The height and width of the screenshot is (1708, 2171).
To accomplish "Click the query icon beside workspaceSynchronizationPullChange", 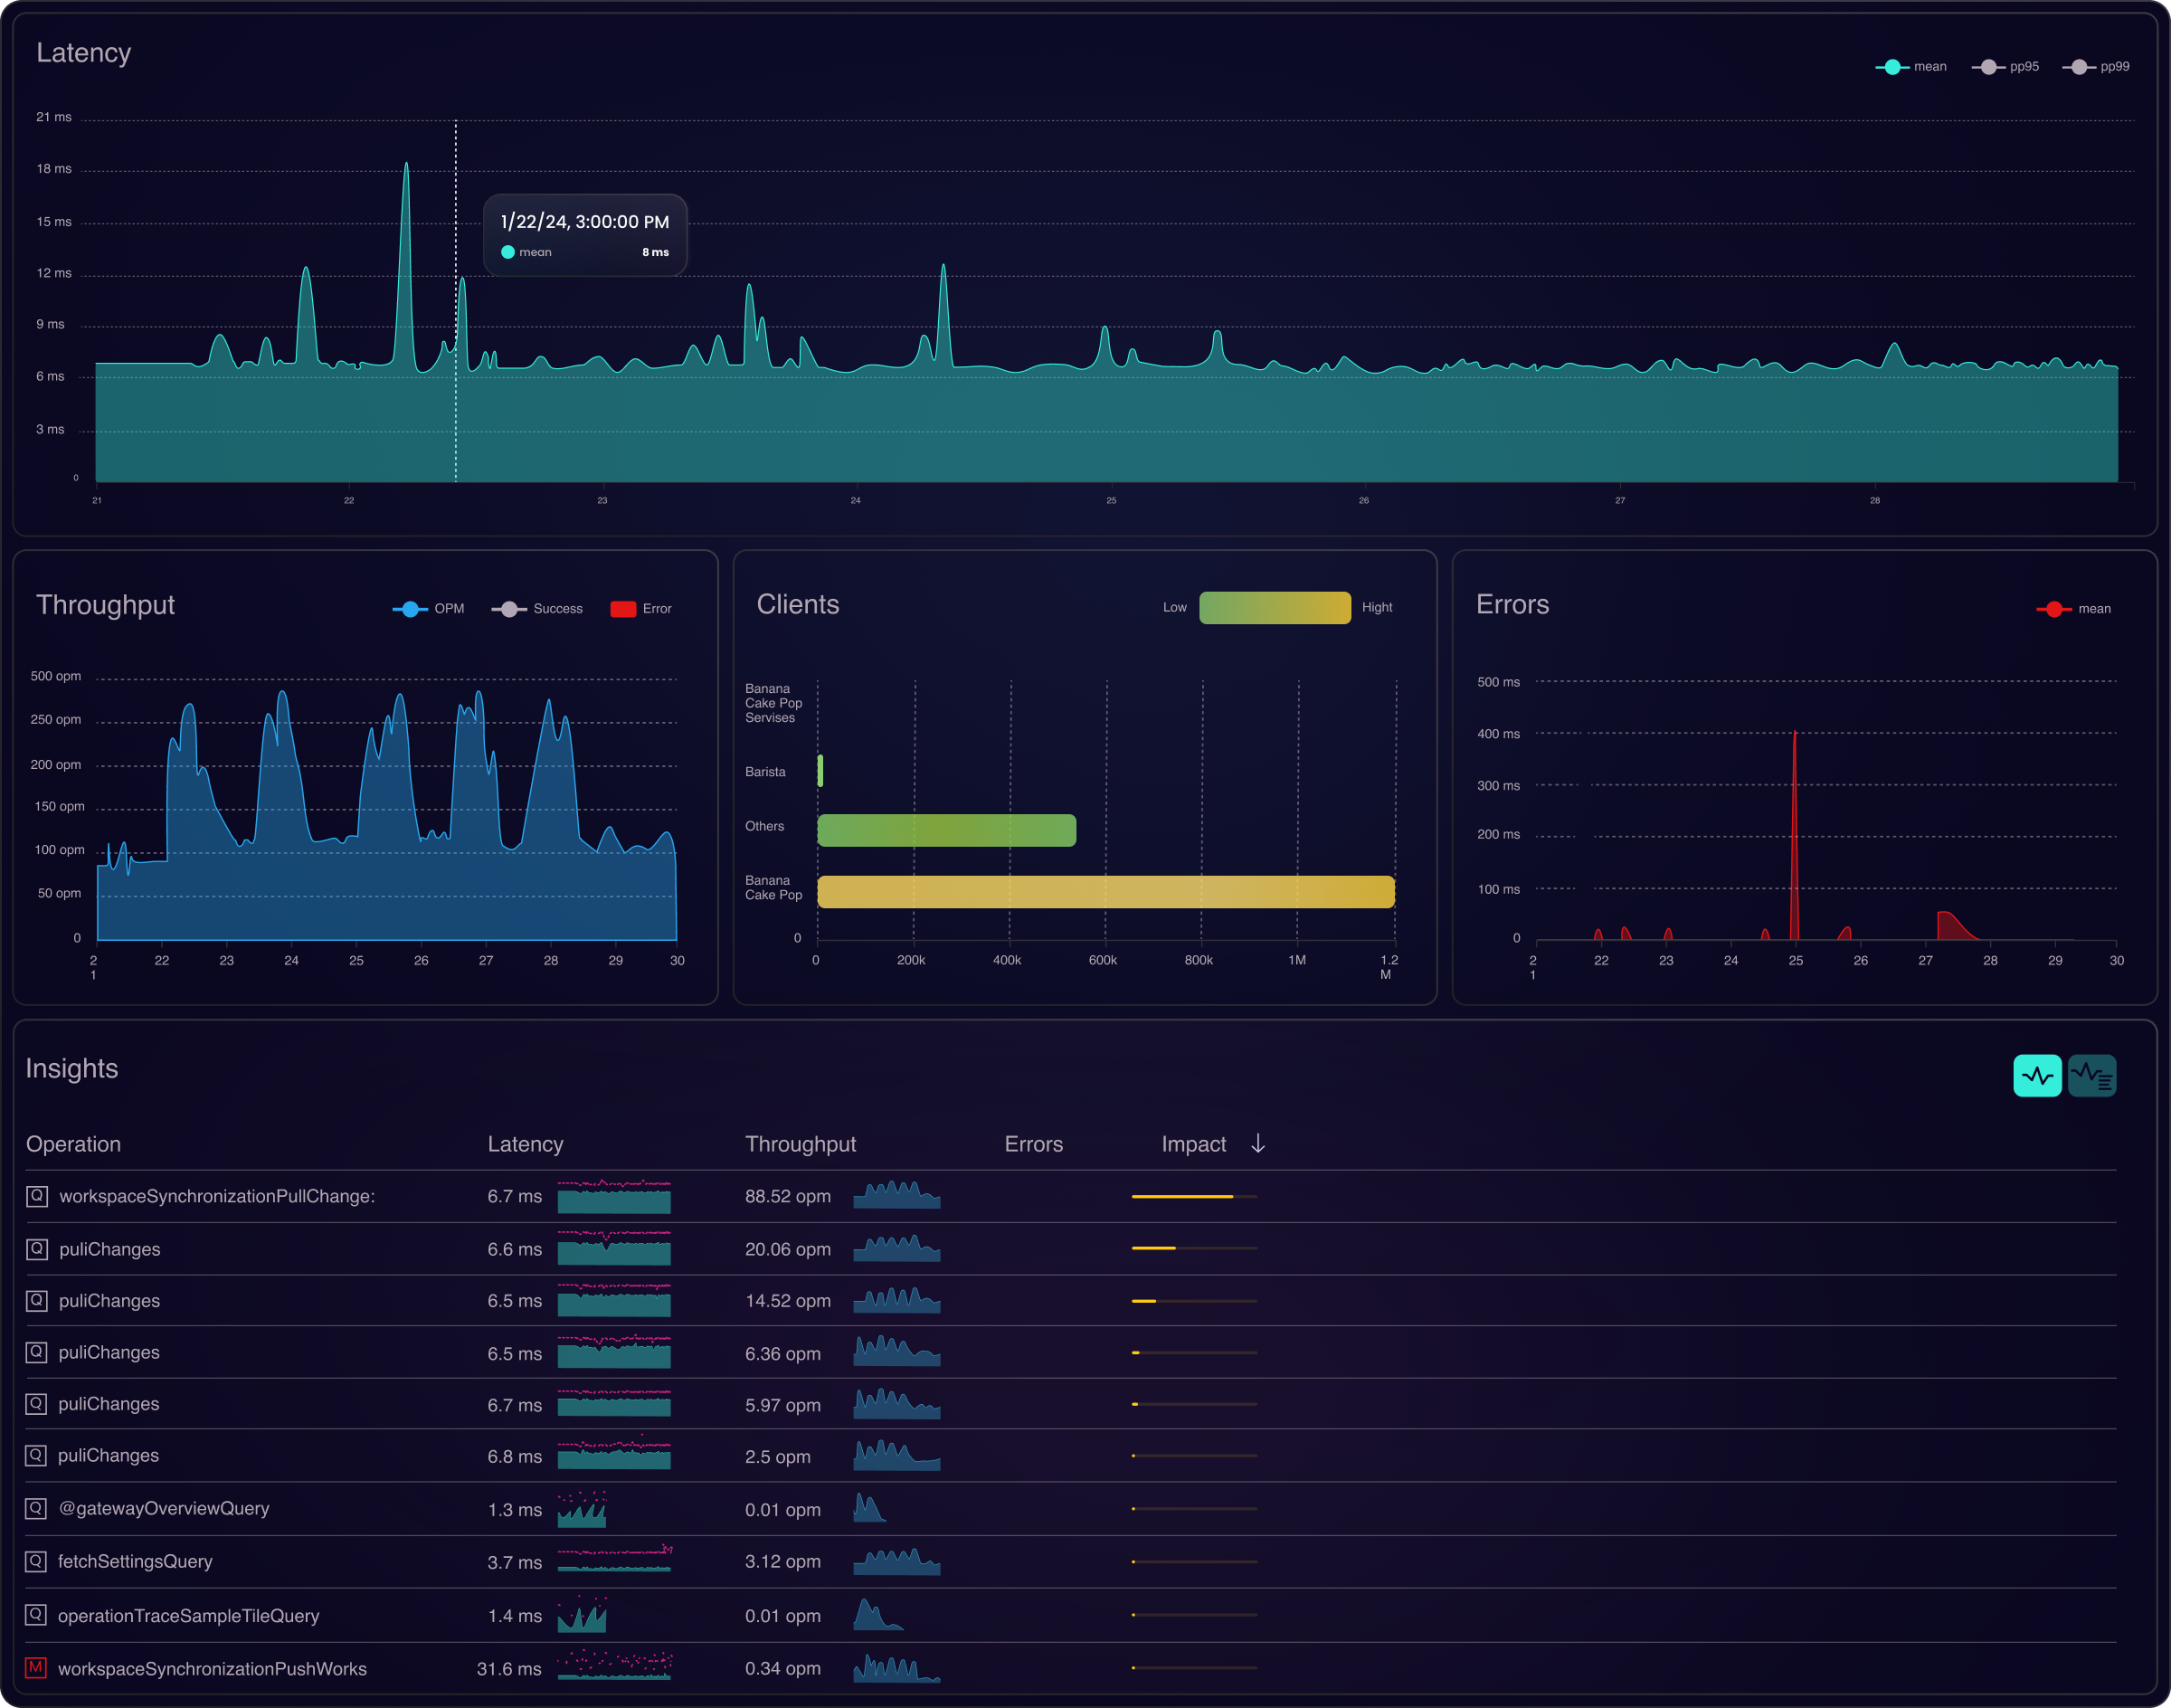I will pyautogui.click(x=37, y=1196).
